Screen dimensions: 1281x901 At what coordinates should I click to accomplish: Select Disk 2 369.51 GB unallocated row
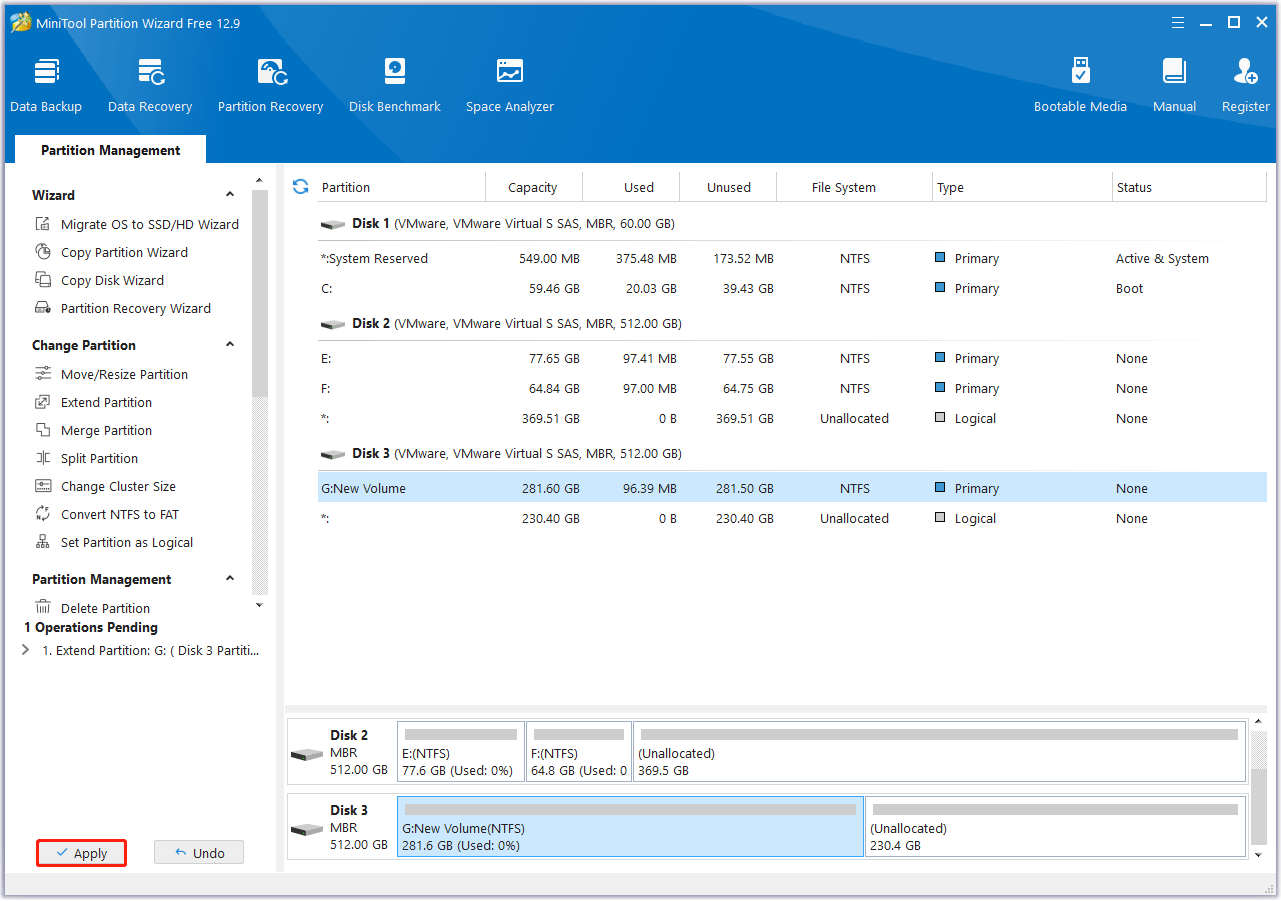[x=792, y=418]
